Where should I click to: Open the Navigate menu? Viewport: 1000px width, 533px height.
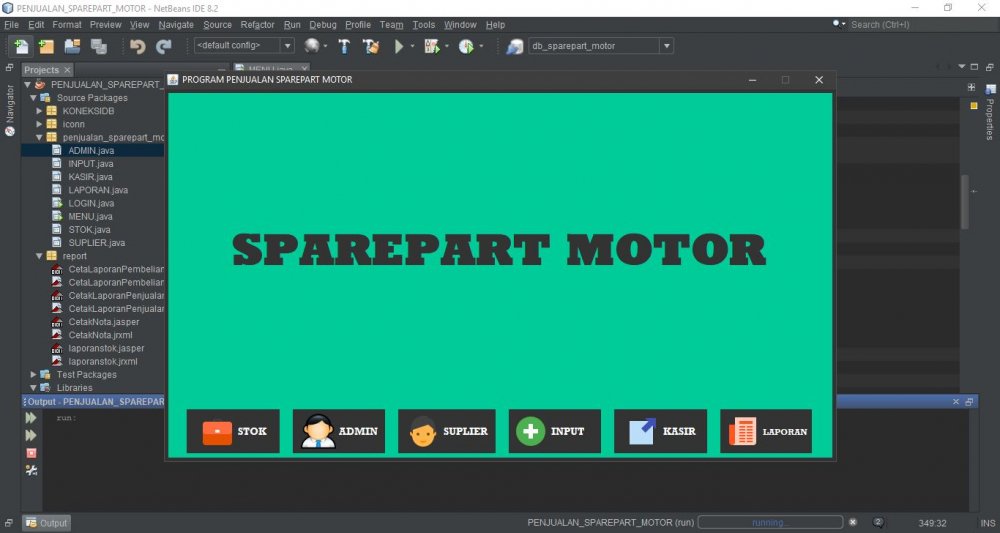click(176, 24)
